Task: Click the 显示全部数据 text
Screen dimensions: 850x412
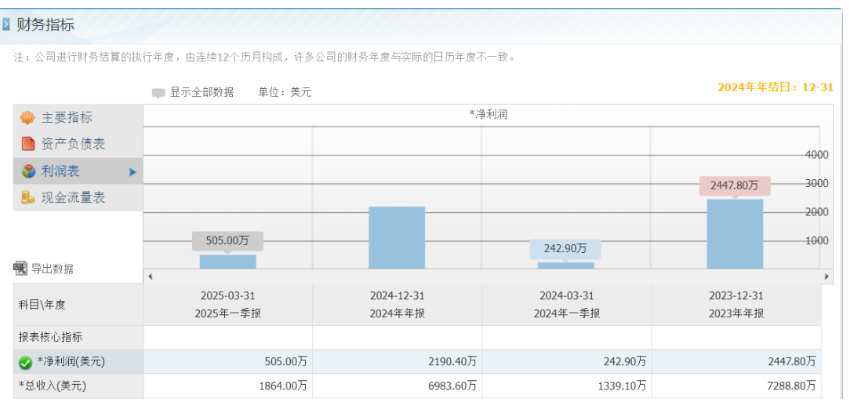Action: [x=202, y=92]
